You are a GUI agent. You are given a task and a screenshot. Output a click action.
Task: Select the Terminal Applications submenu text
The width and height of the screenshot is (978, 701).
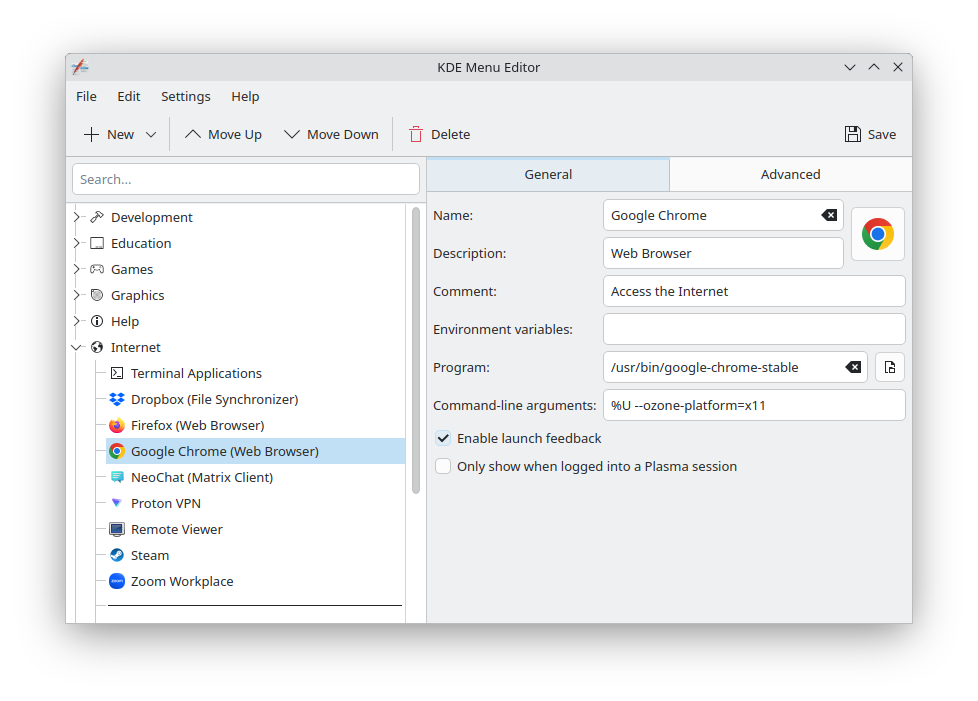[196, 373]
